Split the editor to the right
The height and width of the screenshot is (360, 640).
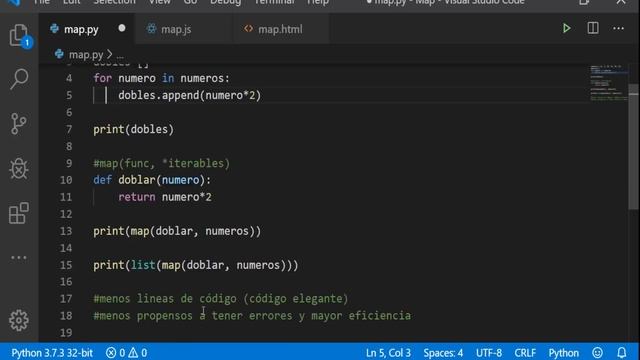pyautogui.click(x=593, y=28)
